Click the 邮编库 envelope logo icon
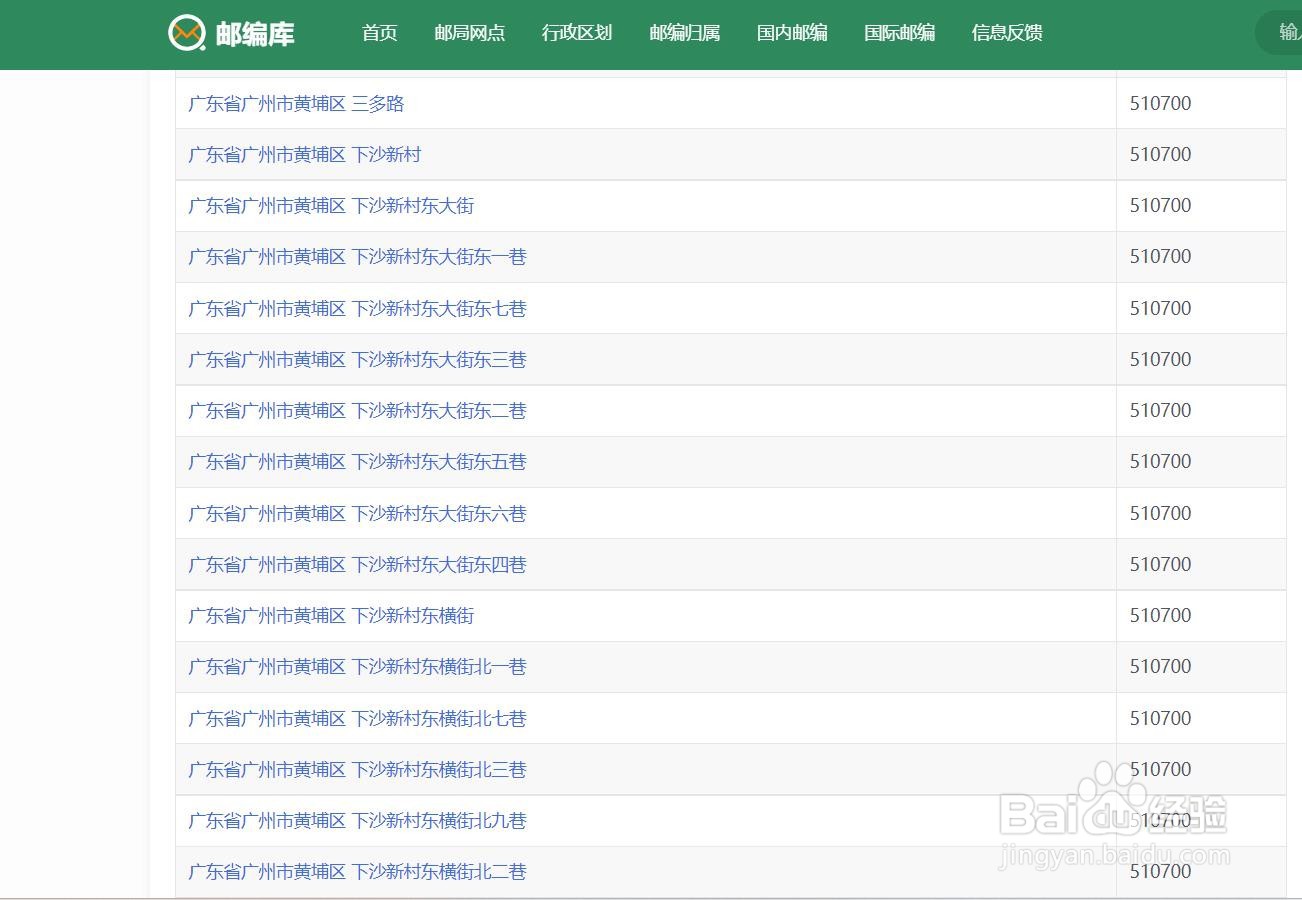Viewport: 1302px width, 900px height. click(187, 33)
